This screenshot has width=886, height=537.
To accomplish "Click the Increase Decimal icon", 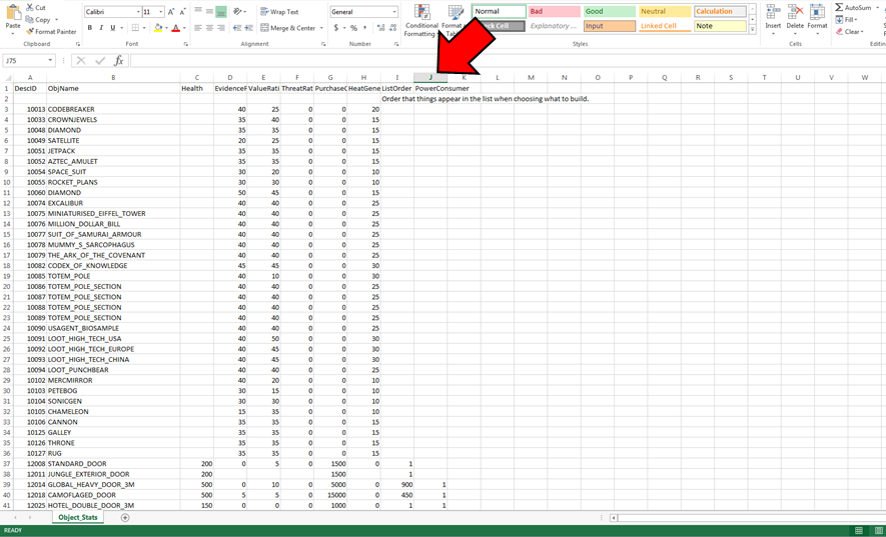I will click(380, 28).
